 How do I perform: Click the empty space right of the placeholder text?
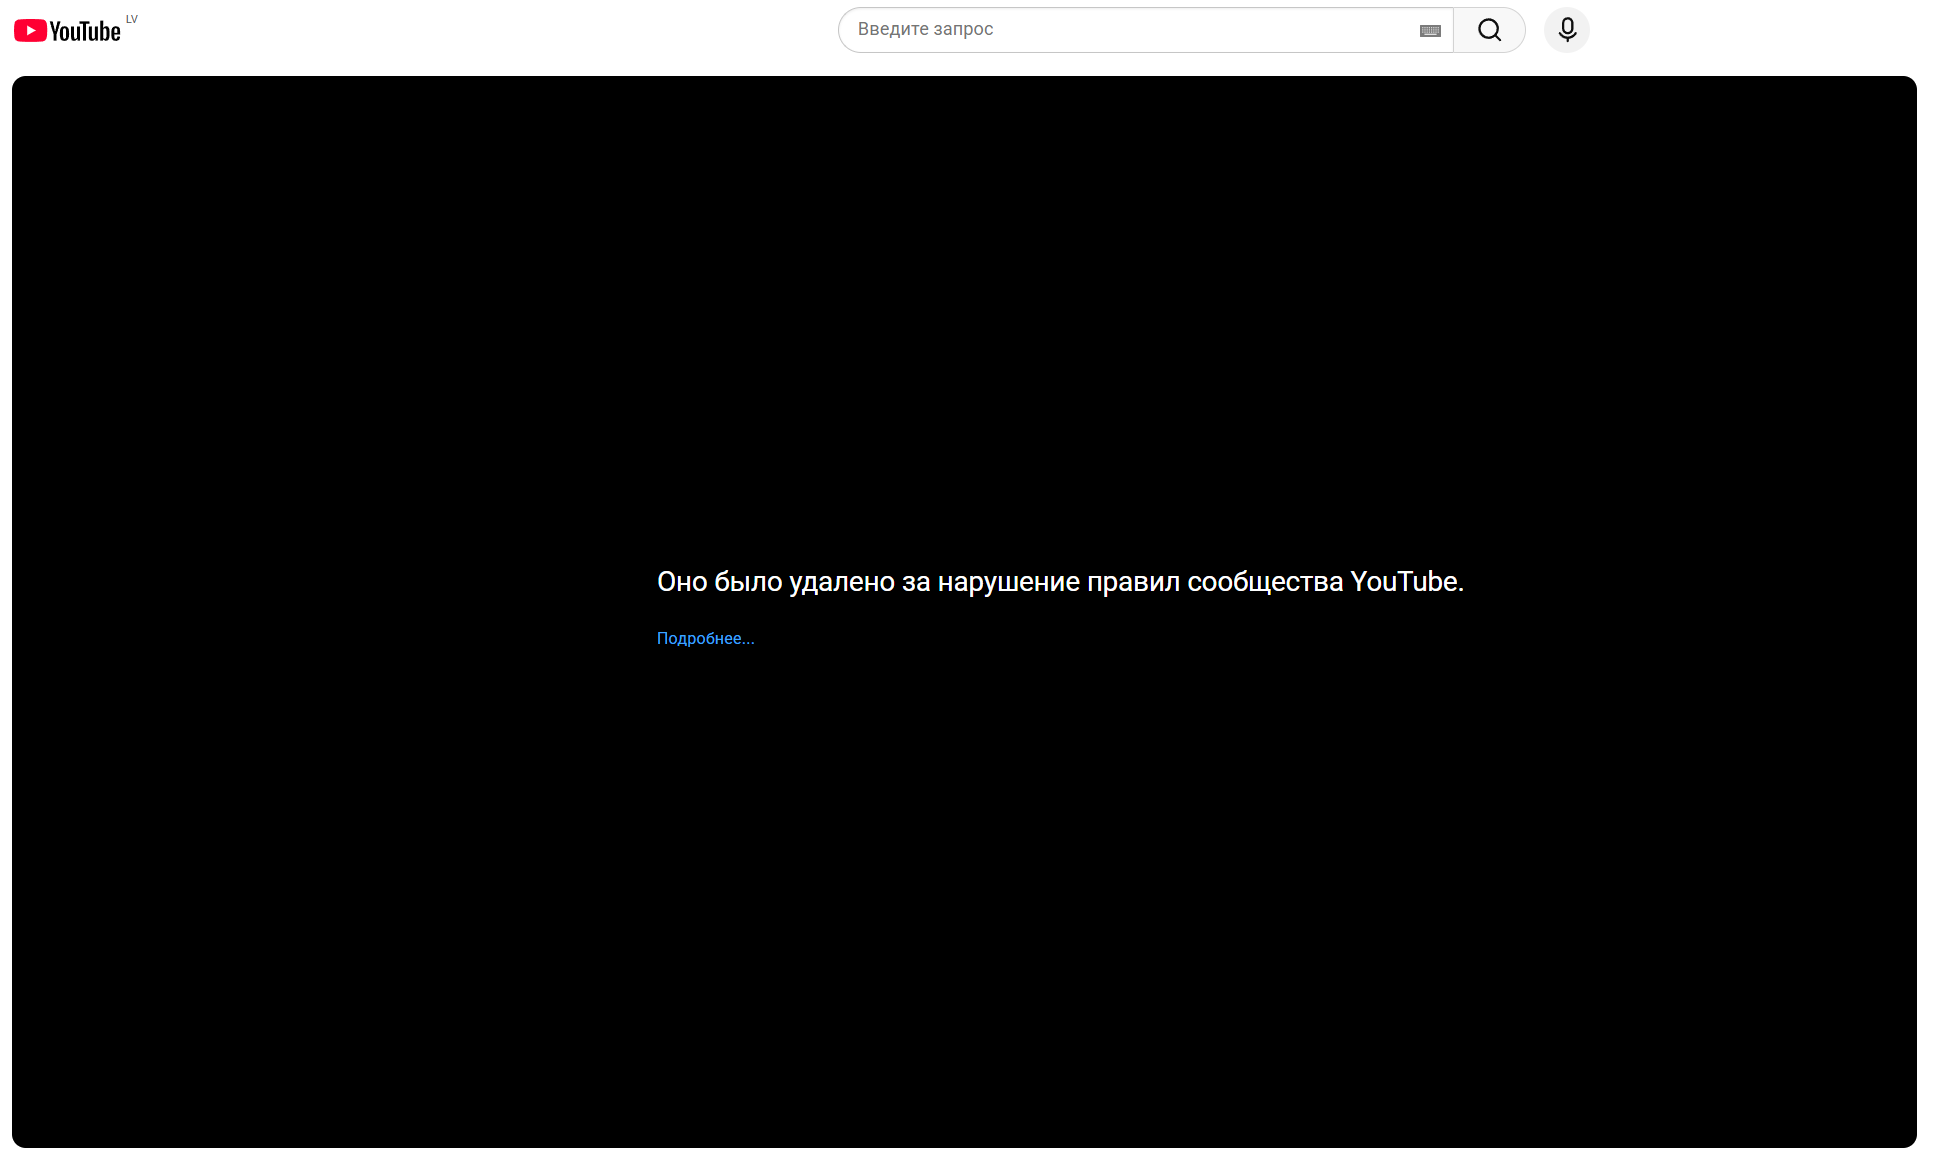click(1200, 30)
